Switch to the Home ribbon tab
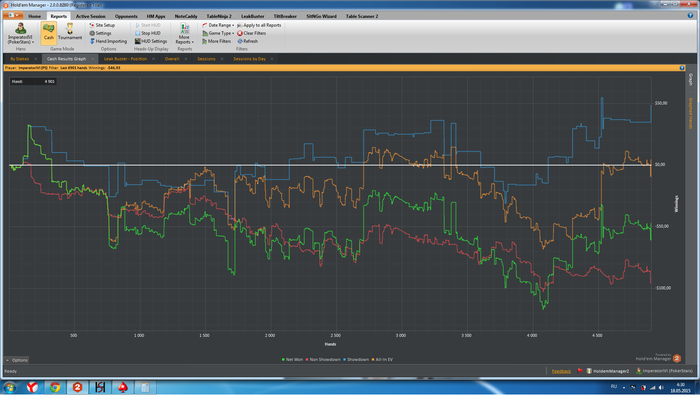 pyautogui.click(x=34, y=16)
